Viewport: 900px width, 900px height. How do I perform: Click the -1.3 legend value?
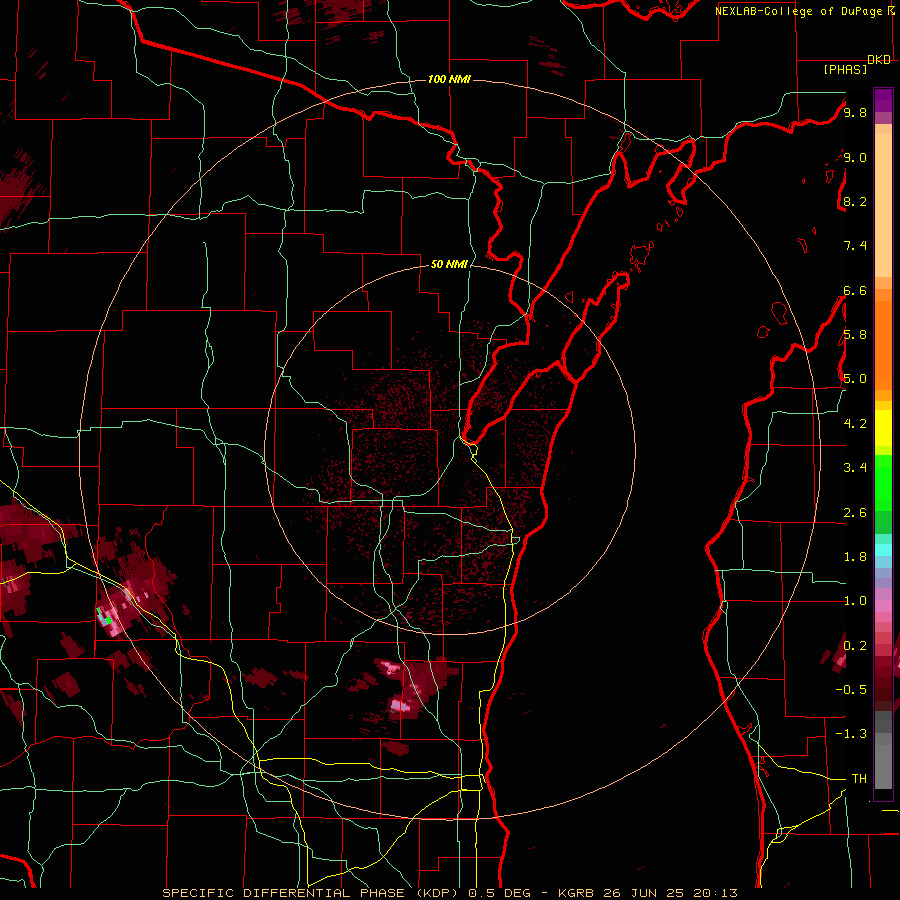click(x=851, y=734)
